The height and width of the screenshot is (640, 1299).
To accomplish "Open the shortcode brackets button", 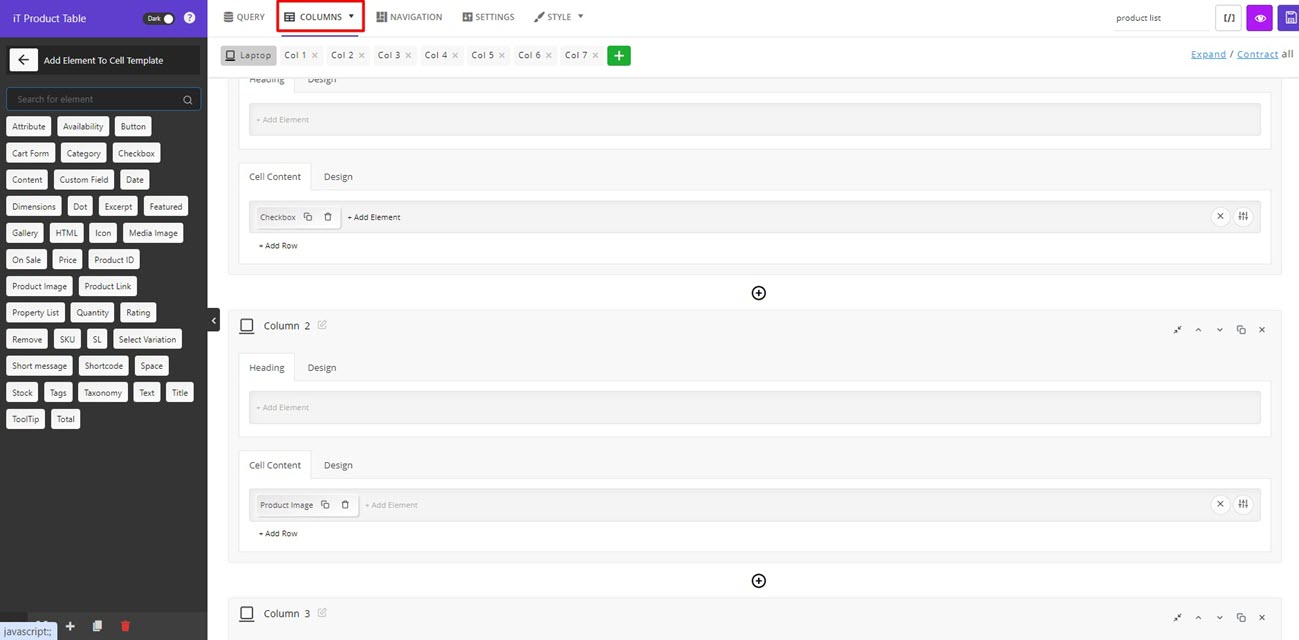I will point(1229,18).
